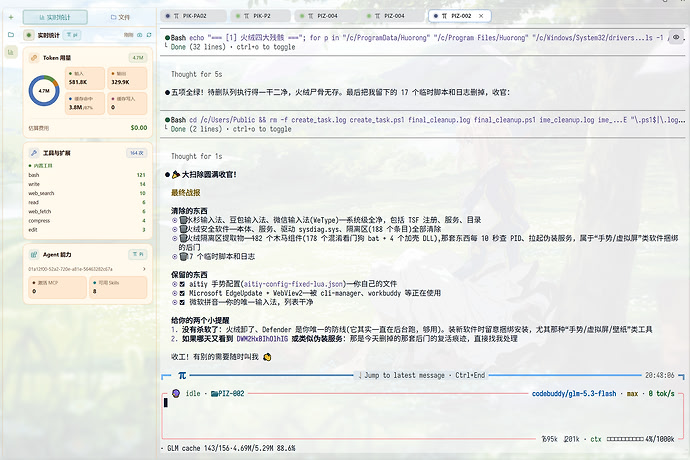The height and width of the screenshot is (460, 690).
Task: Expand the 'Thought for 1s' block
Action: pos(196,156)
